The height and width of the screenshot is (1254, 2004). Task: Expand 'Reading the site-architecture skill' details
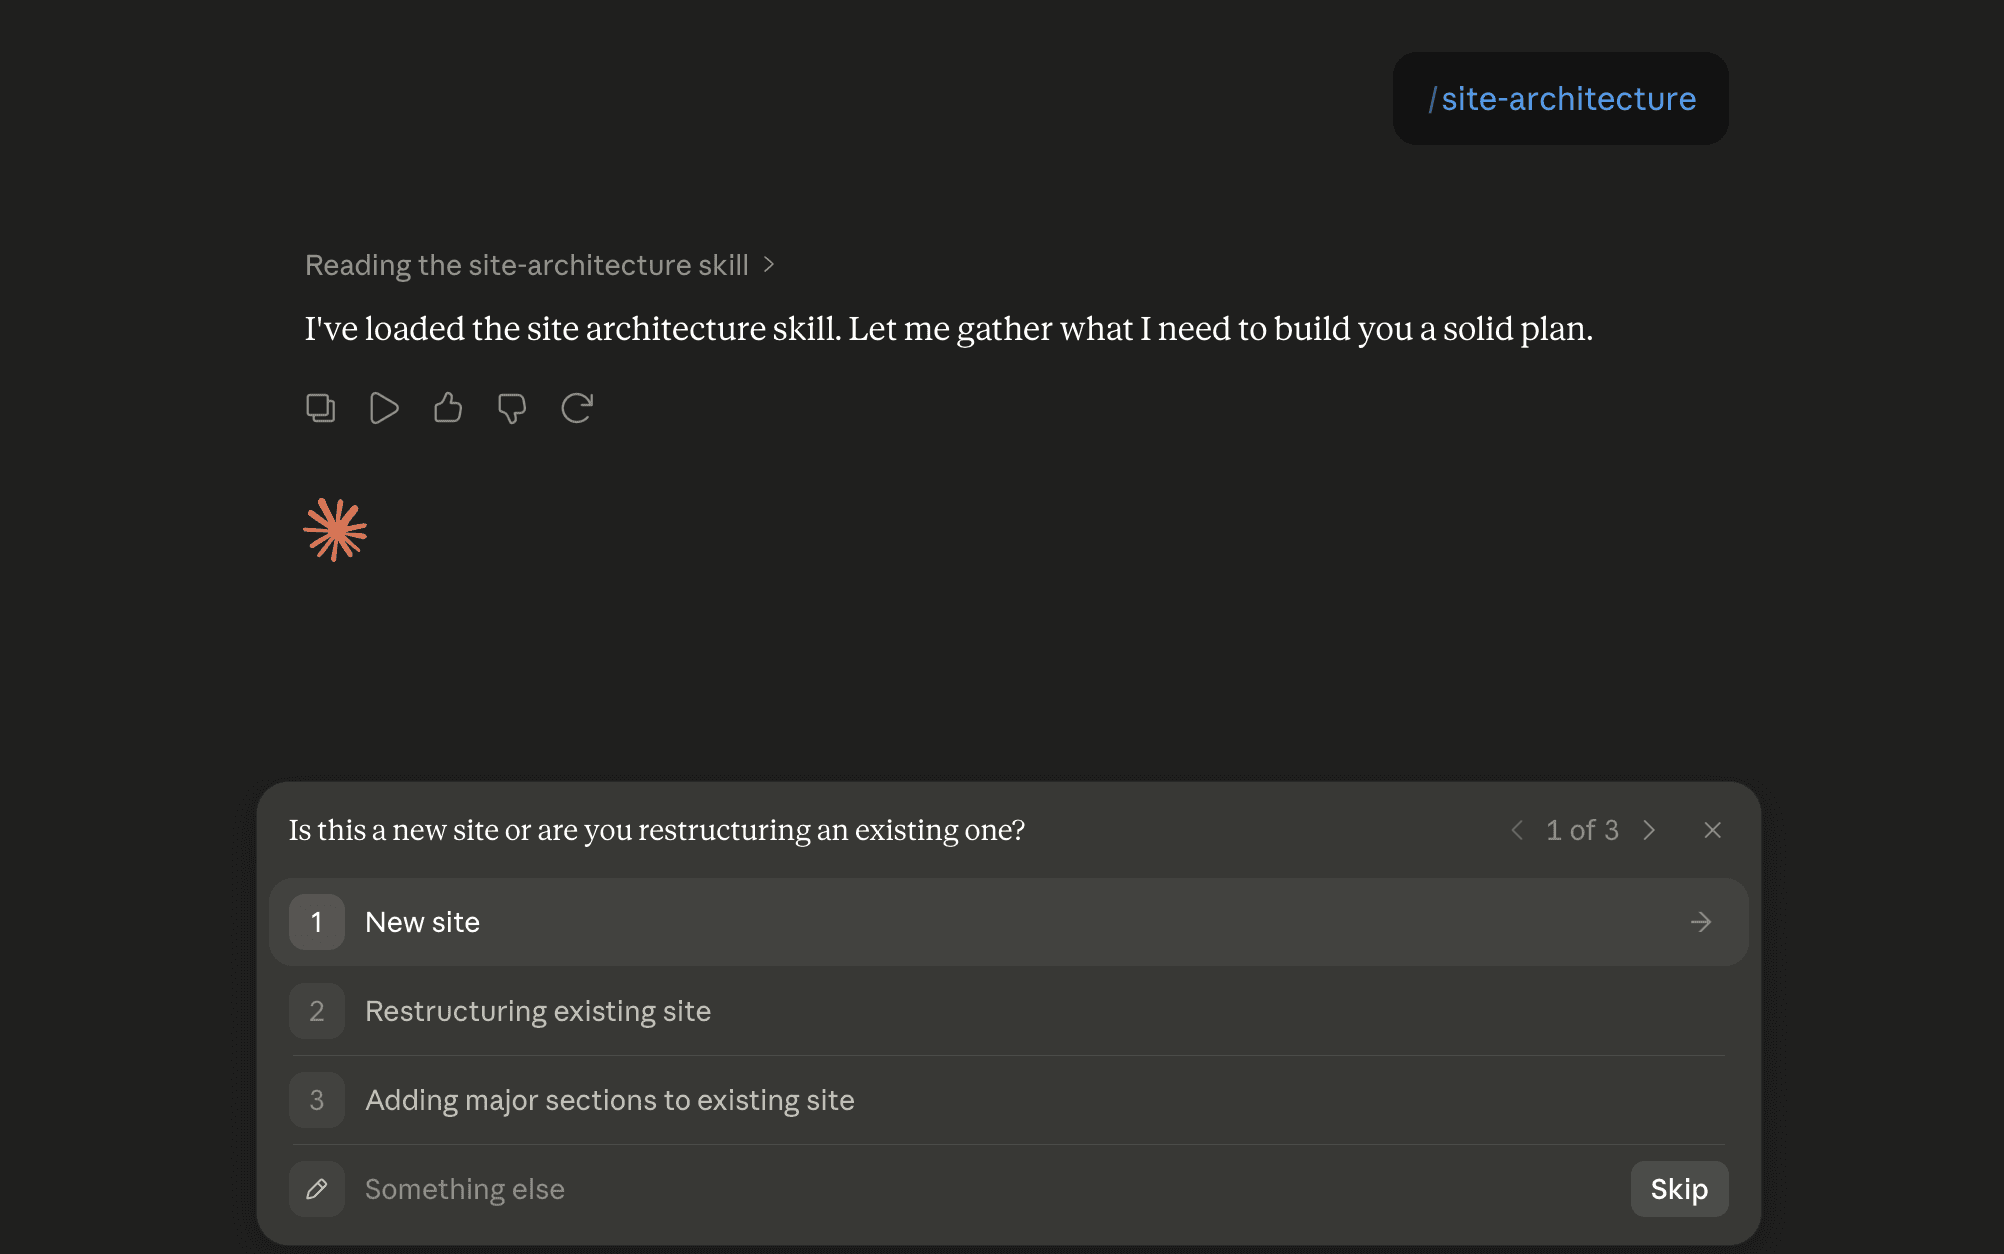click(540, 265)
